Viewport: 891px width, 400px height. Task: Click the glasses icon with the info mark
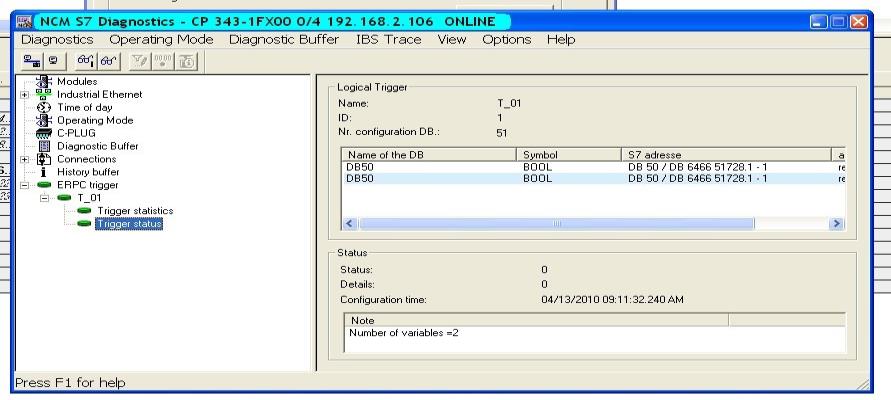pos(86,61)
